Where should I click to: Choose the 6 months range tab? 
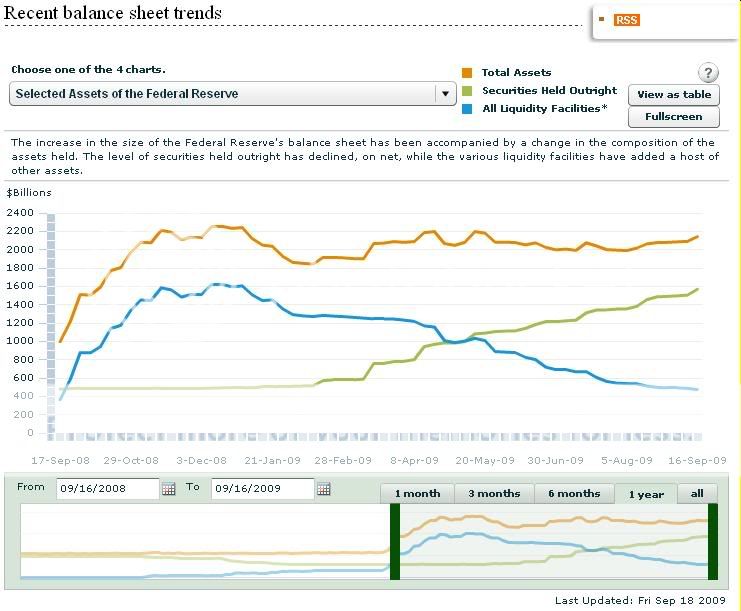pyautogui.click(x=574, y=494)
